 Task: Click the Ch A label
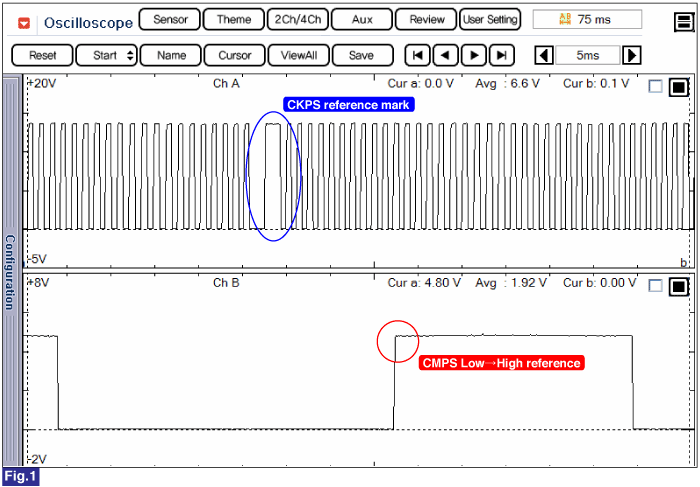pos(226,83)
